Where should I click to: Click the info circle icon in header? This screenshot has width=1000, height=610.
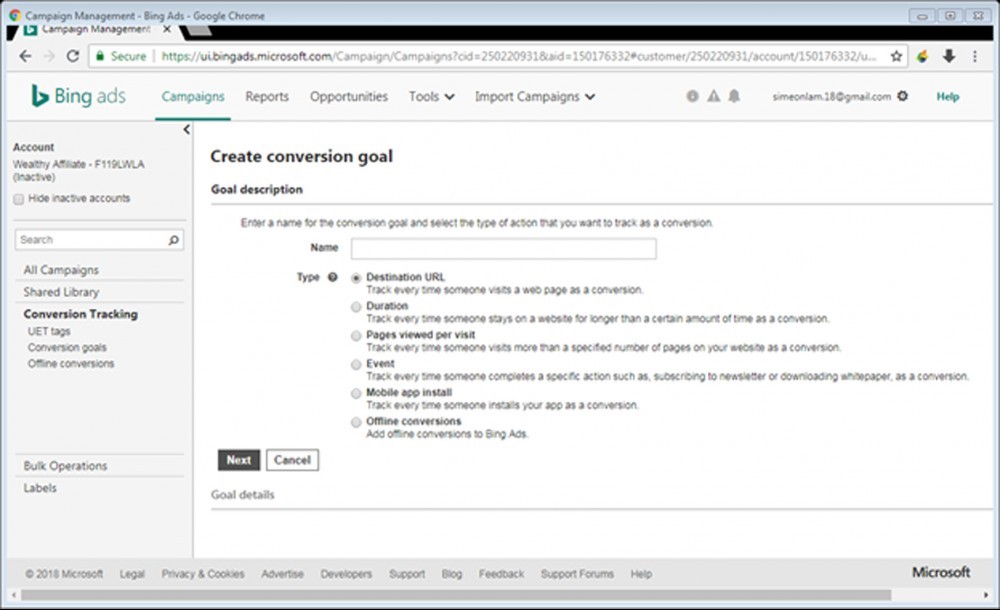click(x=692, y=96)
